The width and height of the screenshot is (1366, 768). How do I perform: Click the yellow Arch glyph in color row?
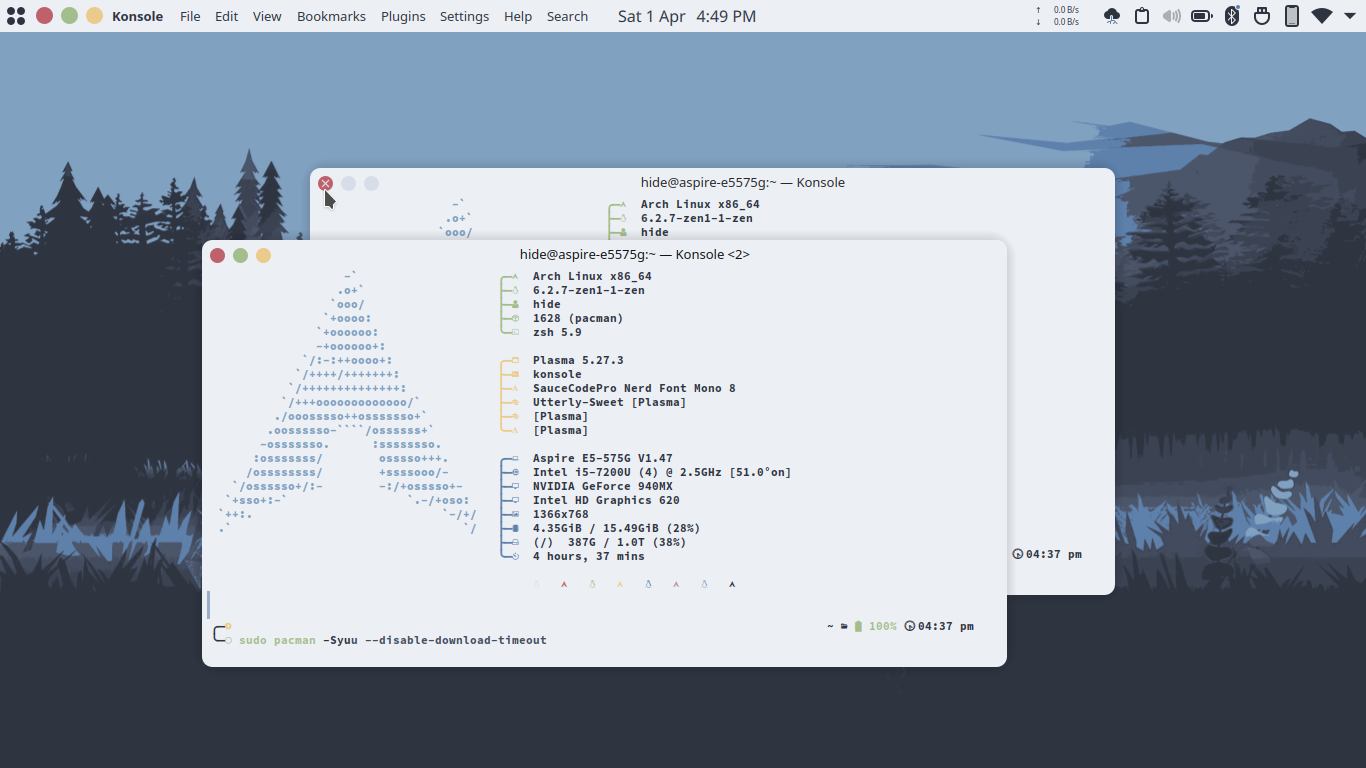pos(620,584)
